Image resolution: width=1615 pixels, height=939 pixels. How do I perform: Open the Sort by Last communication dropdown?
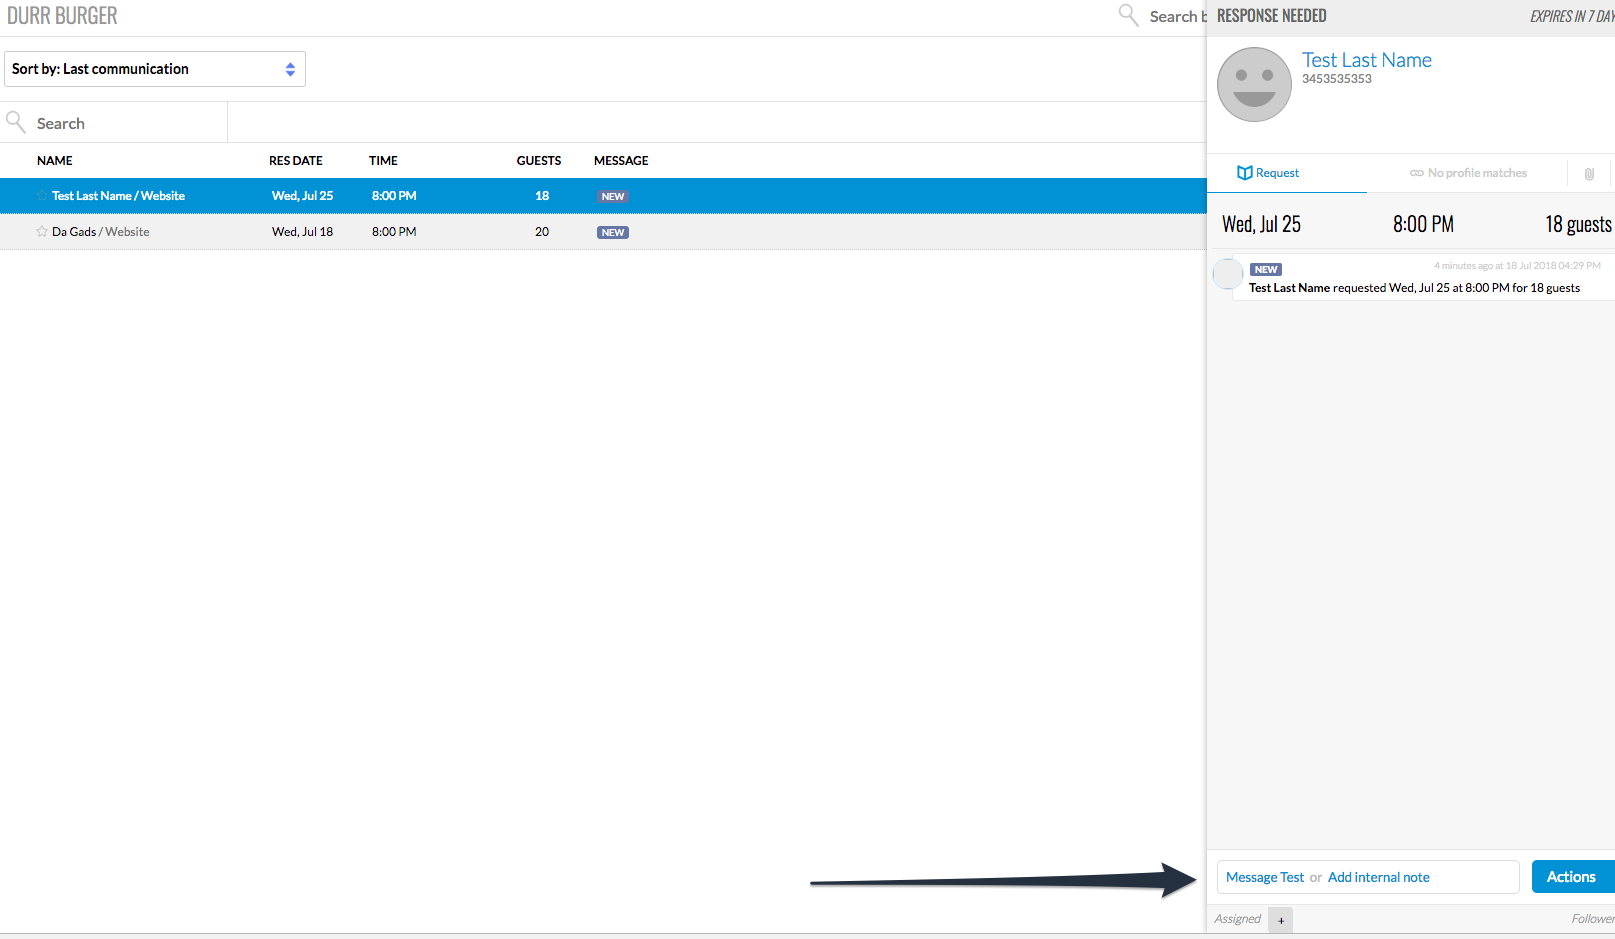click(x=154, y=69)
